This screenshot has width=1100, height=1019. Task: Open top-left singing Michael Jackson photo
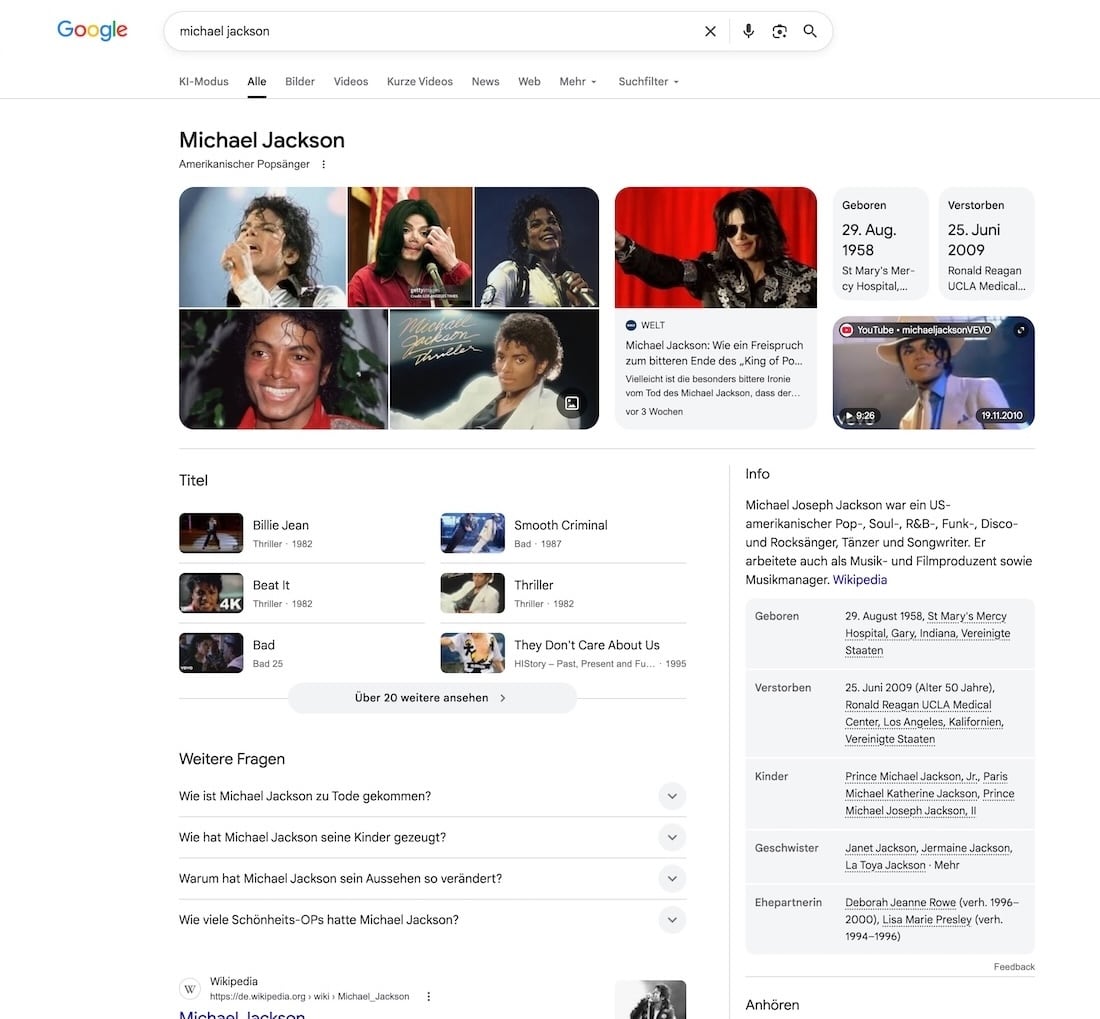pyautogui.click(x=262, y=247)
